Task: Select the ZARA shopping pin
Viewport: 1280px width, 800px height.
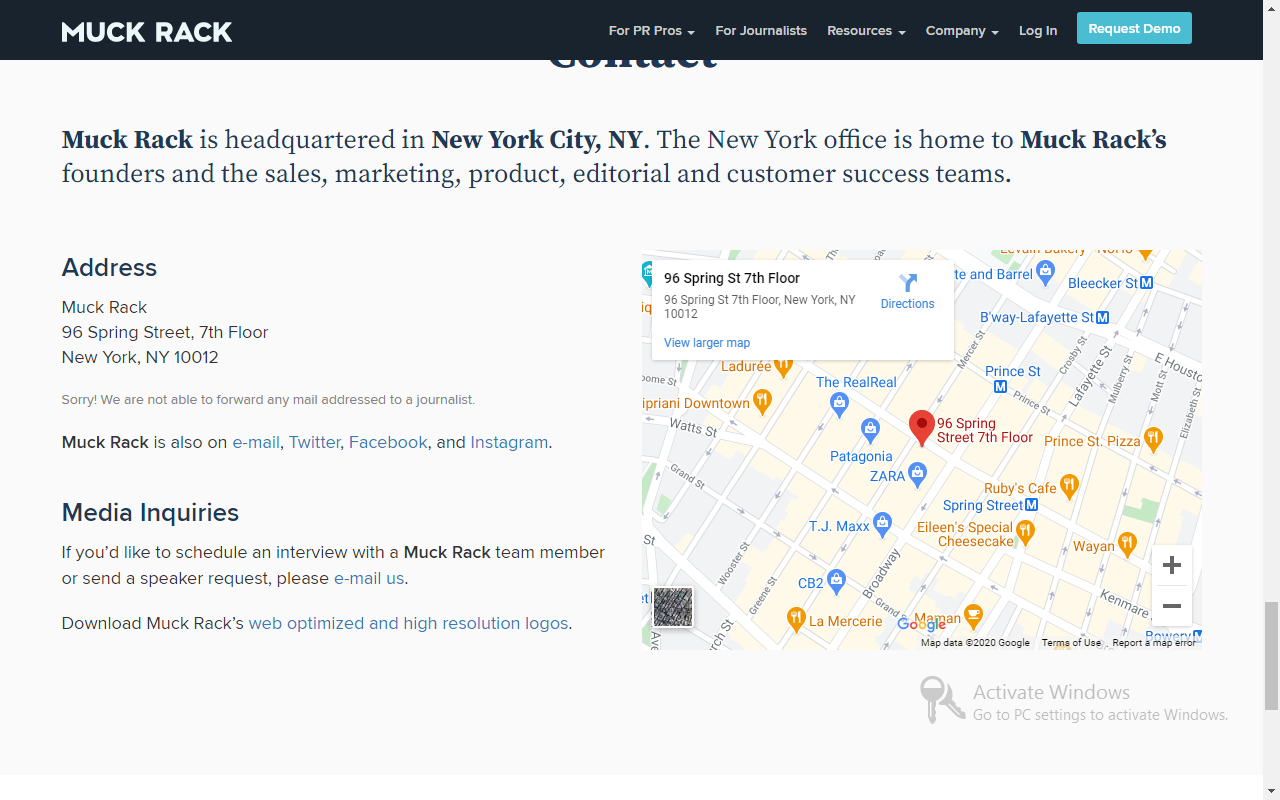Action: [x=918, y=474]
